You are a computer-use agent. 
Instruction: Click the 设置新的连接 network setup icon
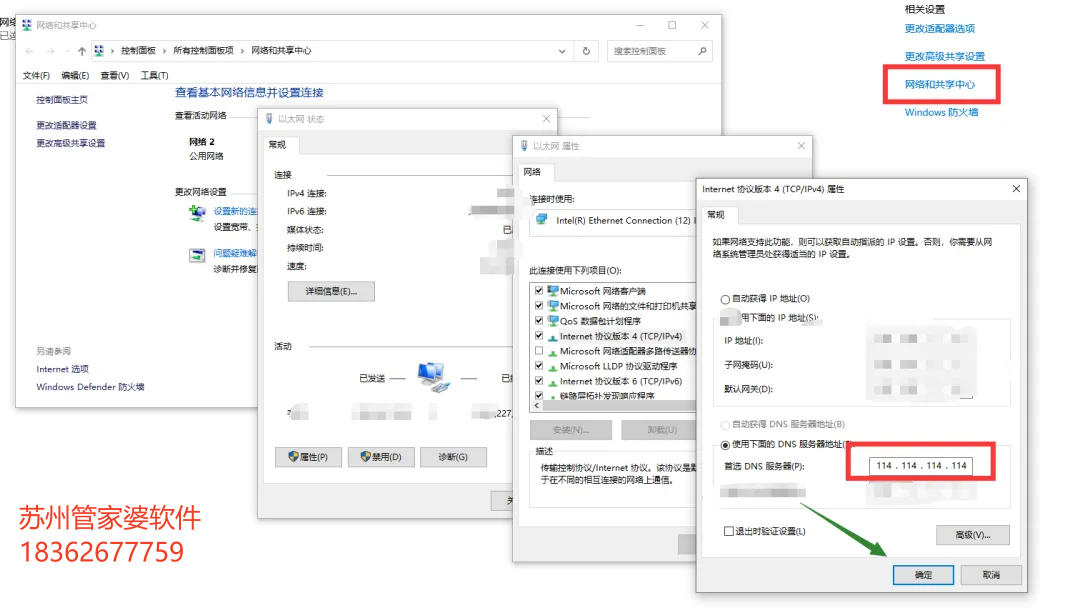[x=197, y=213]
